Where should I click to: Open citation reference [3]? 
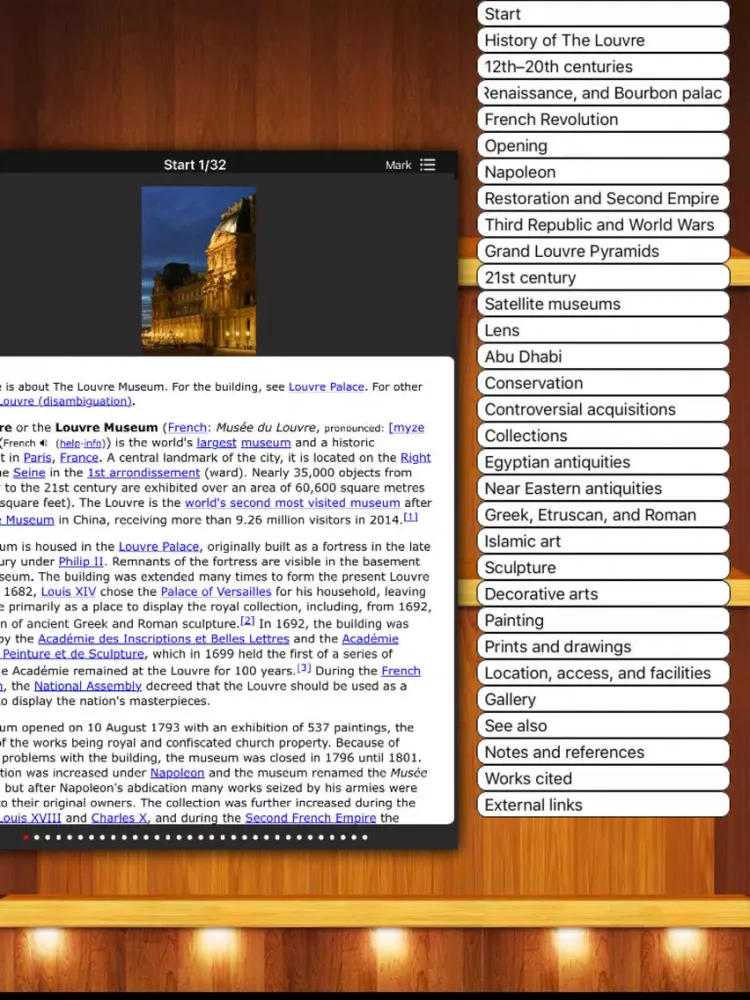pos(304,668)
